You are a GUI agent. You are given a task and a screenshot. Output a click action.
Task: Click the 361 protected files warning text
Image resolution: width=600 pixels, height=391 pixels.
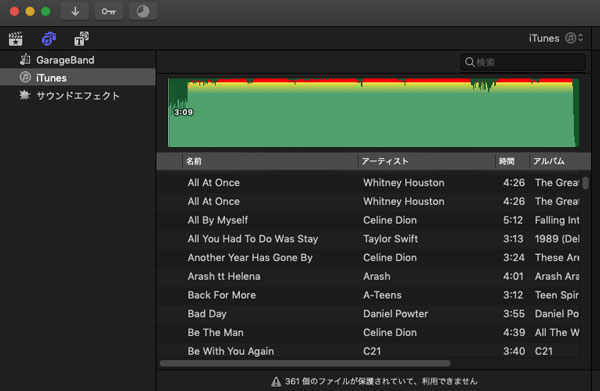point(381,381)
